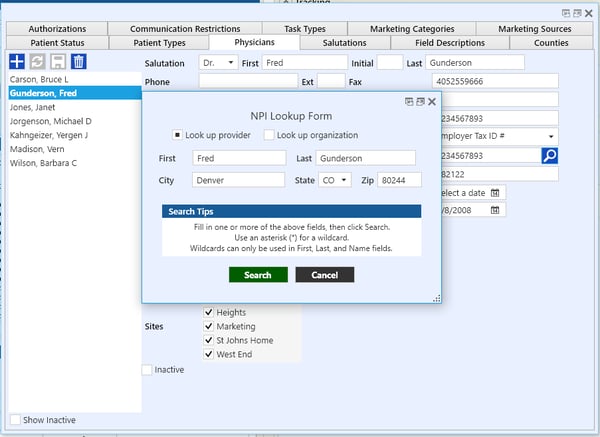The height and width of the screenshot is (437, 600).
Task: Minimize the main settings window
Action: tap(566, 13)
